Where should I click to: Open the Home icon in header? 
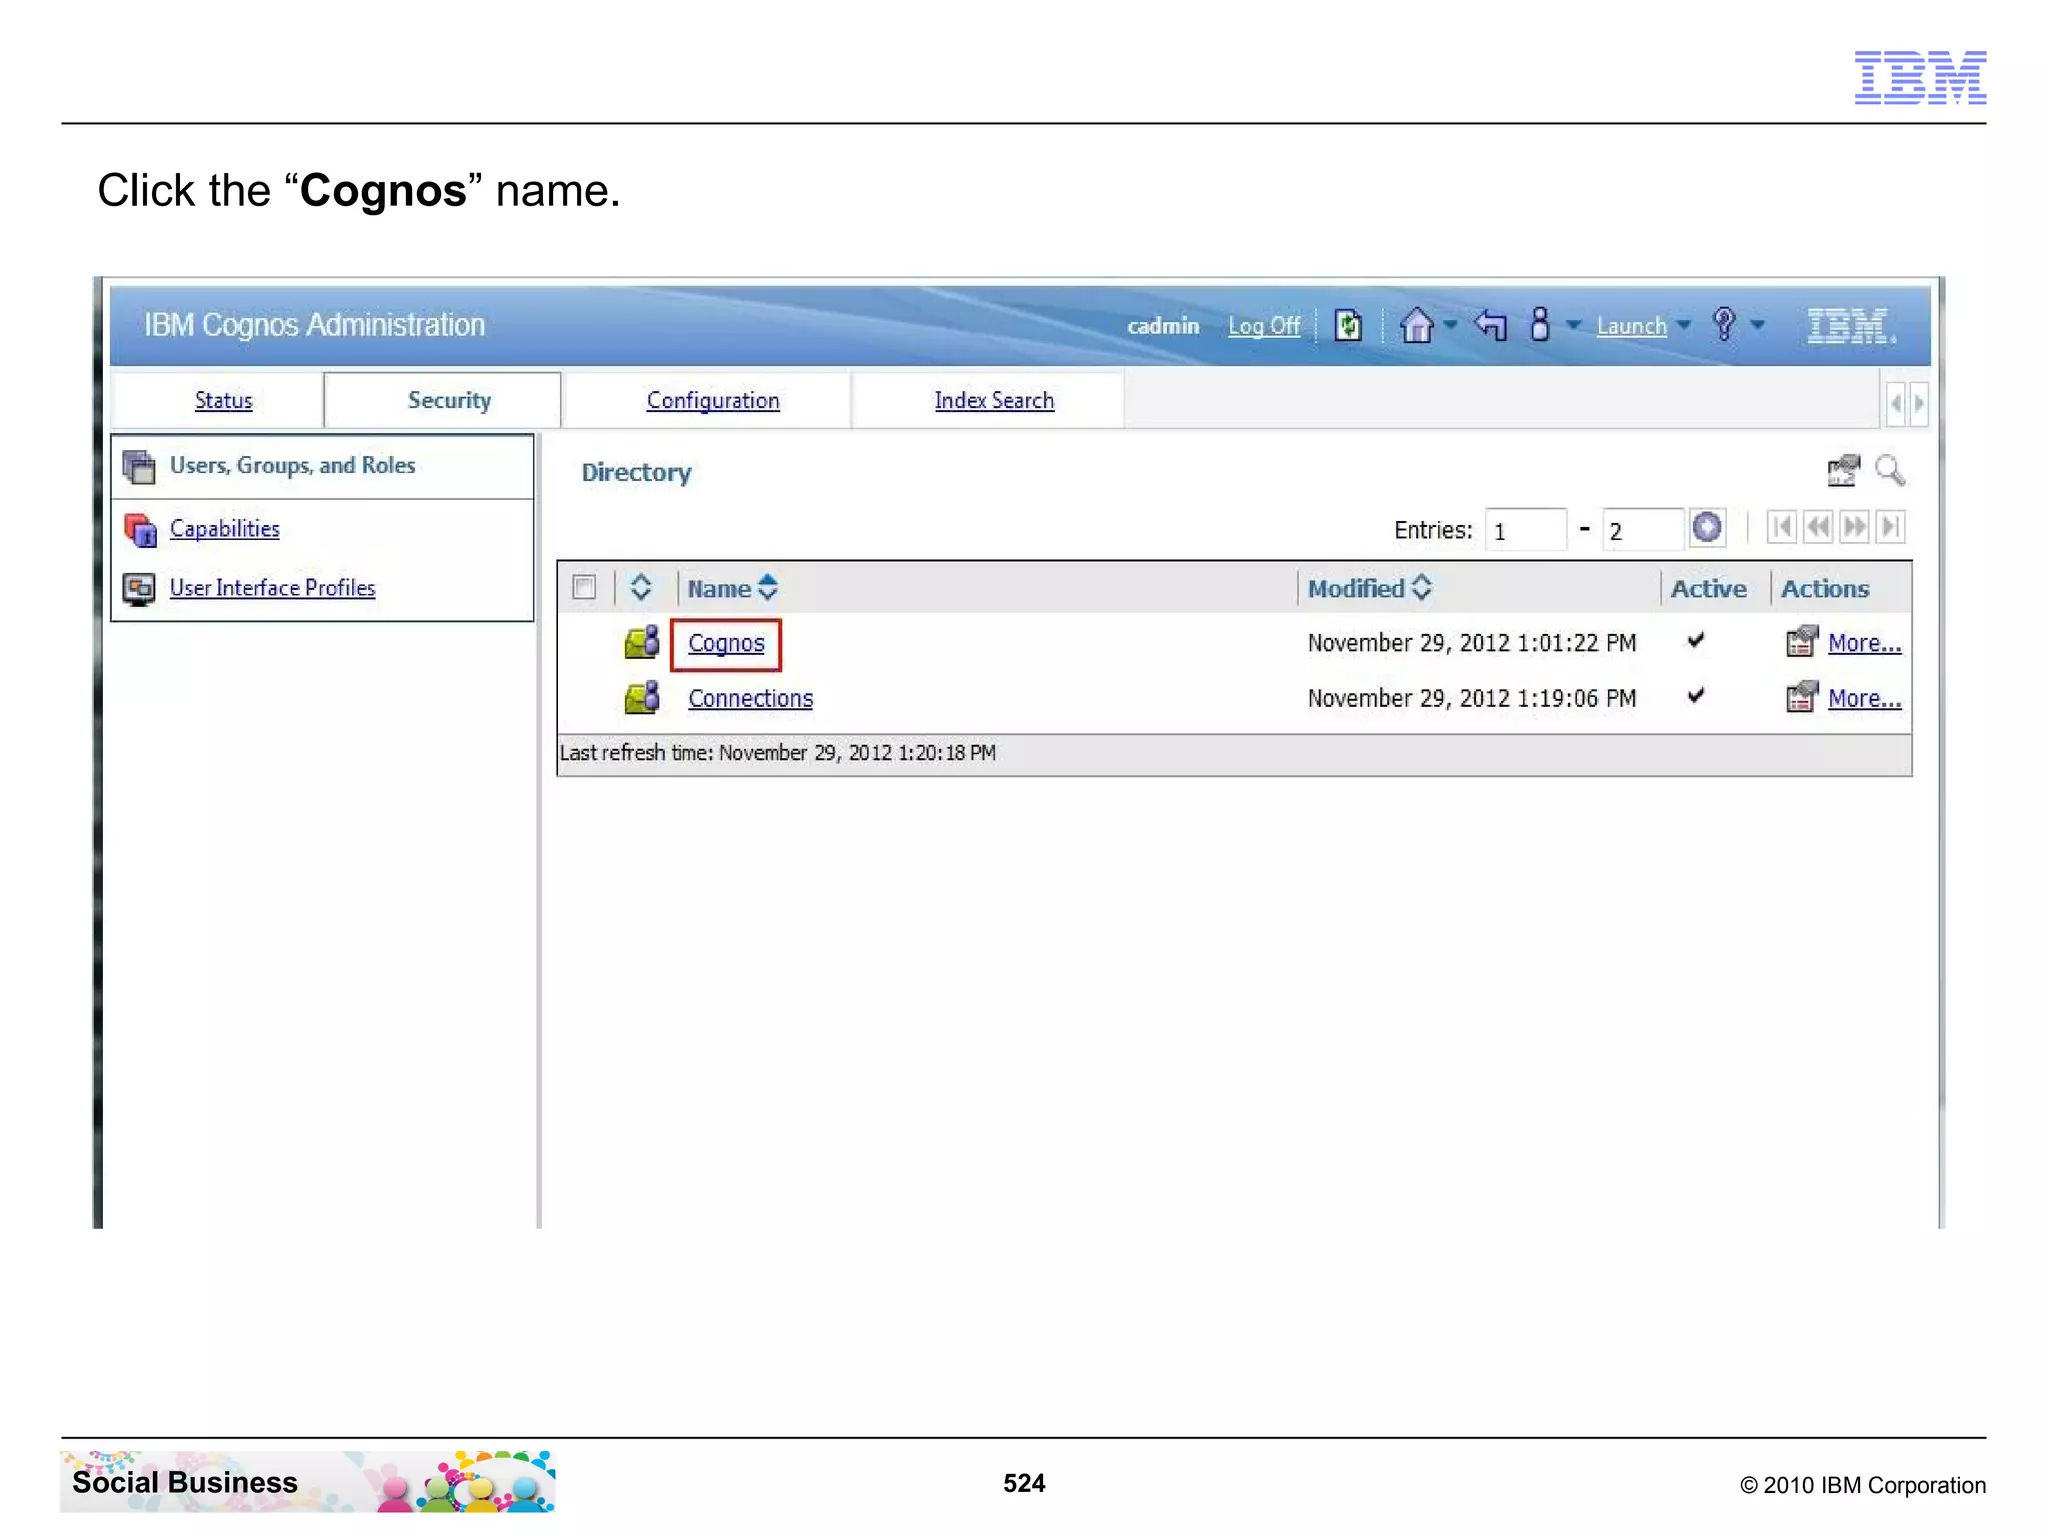coord(1416,325)
